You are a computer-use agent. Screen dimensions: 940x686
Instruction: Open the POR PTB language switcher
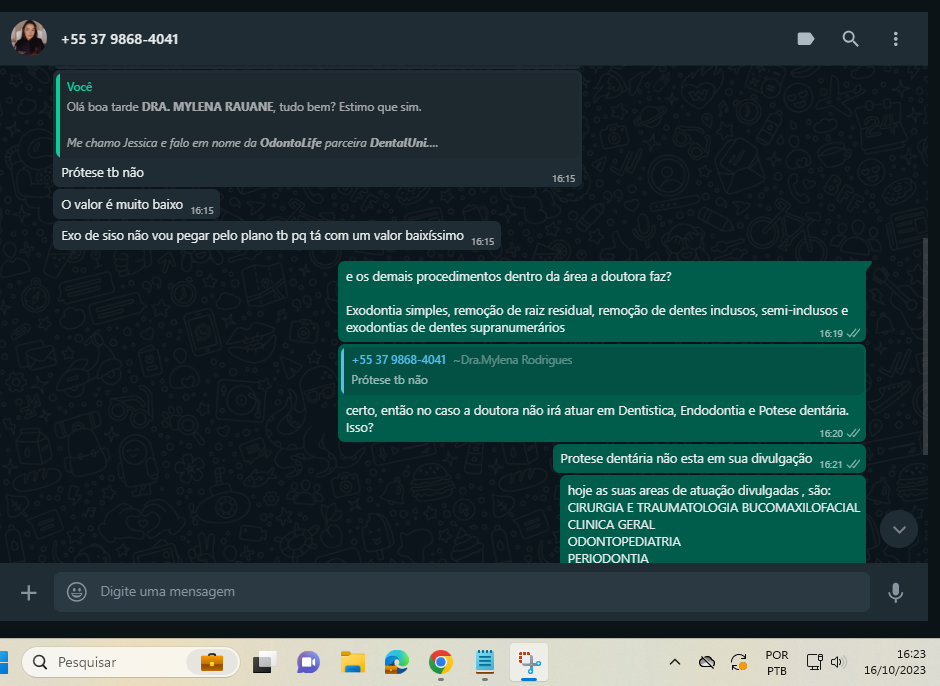coord(776,662)
